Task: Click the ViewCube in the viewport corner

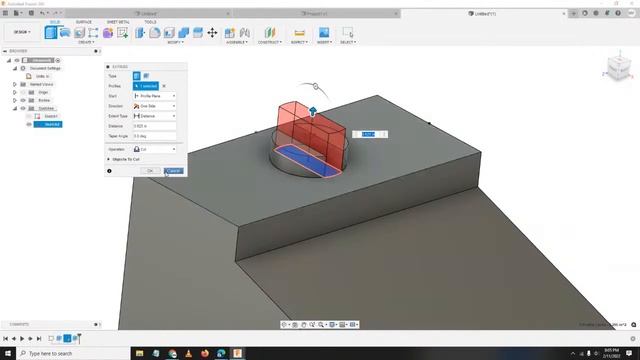Action: (x=619, y=69)
